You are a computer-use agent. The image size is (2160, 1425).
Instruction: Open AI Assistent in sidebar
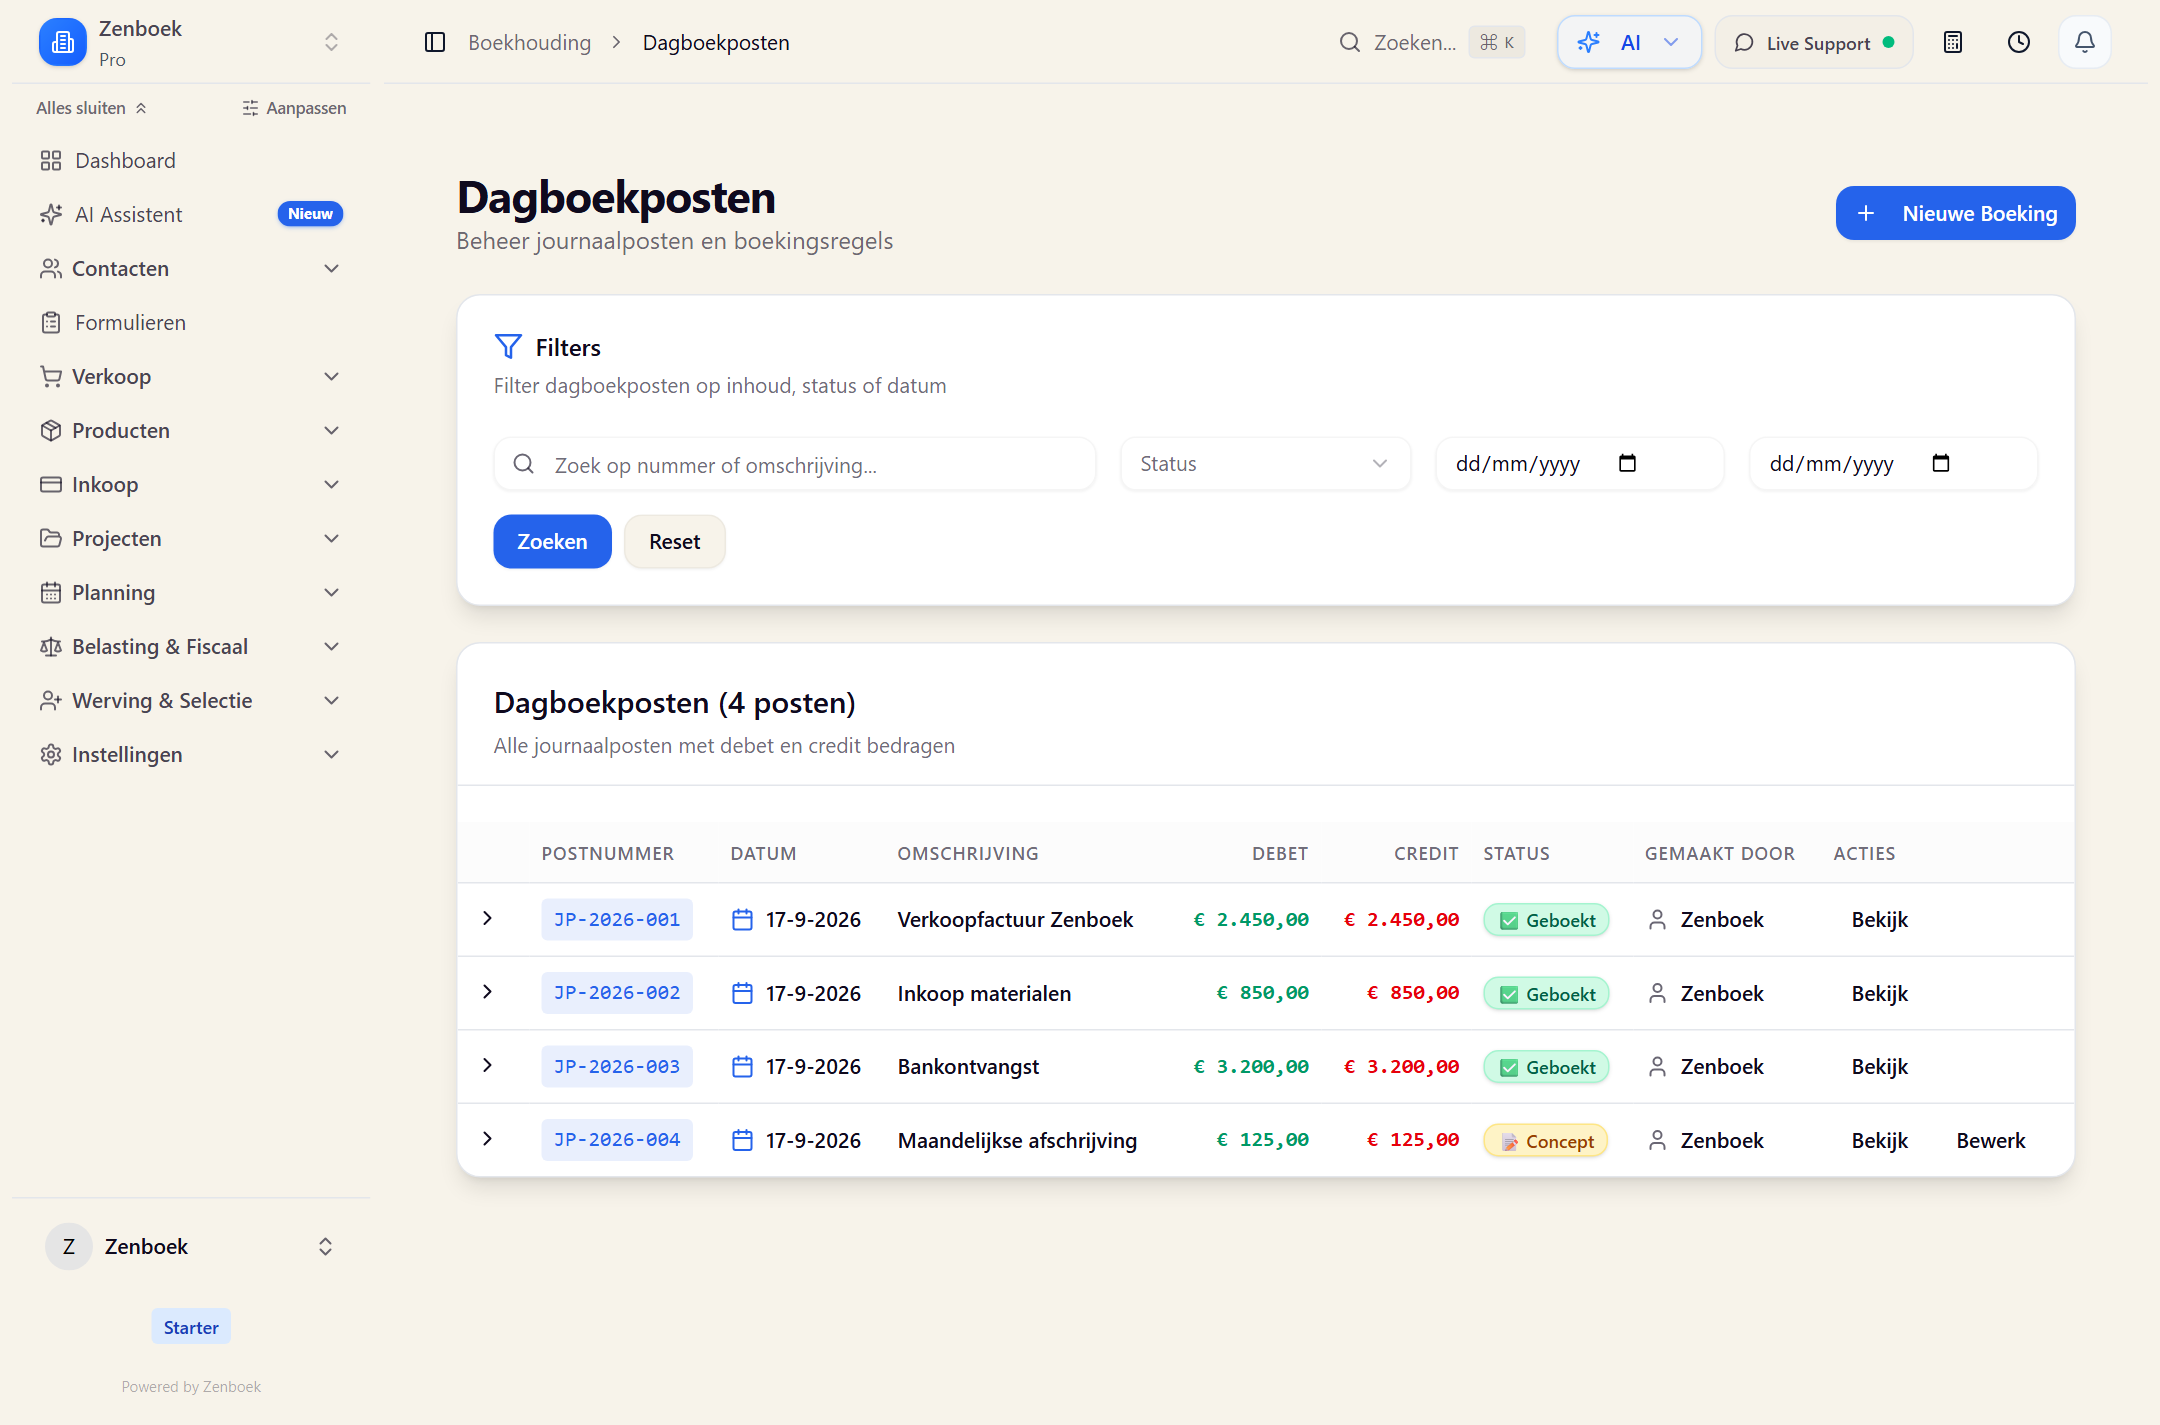point(190,215)
